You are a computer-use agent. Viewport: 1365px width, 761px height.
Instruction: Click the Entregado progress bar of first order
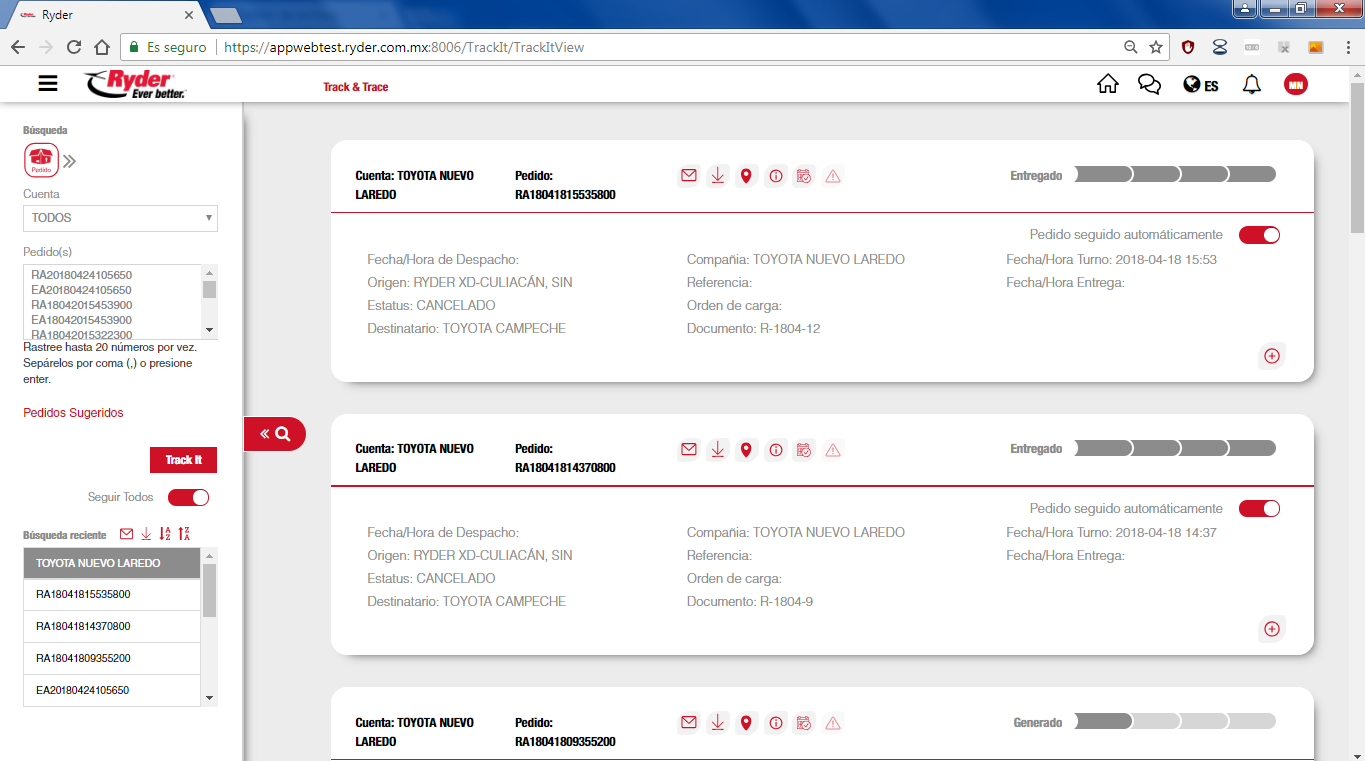tap(1175, 175)
